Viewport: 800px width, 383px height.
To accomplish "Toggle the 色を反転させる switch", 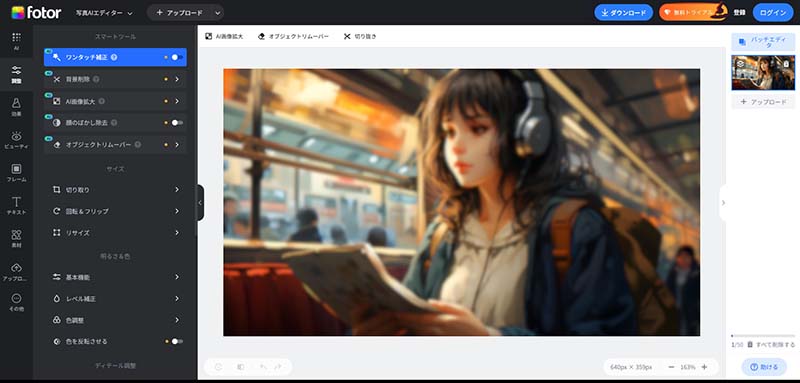I will [x=177, y=341].
